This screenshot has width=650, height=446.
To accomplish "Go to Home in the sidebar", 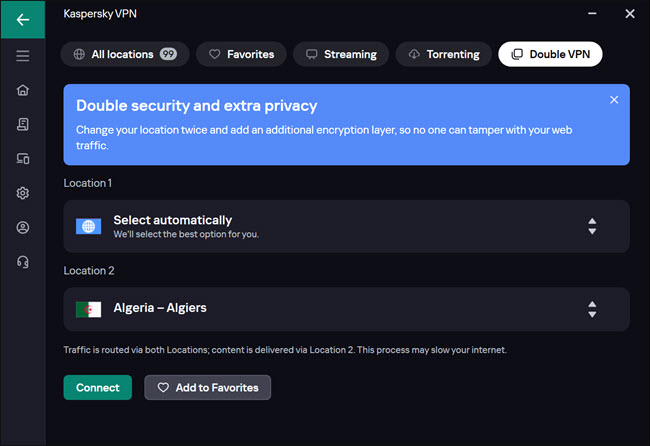I will (22, 91).
